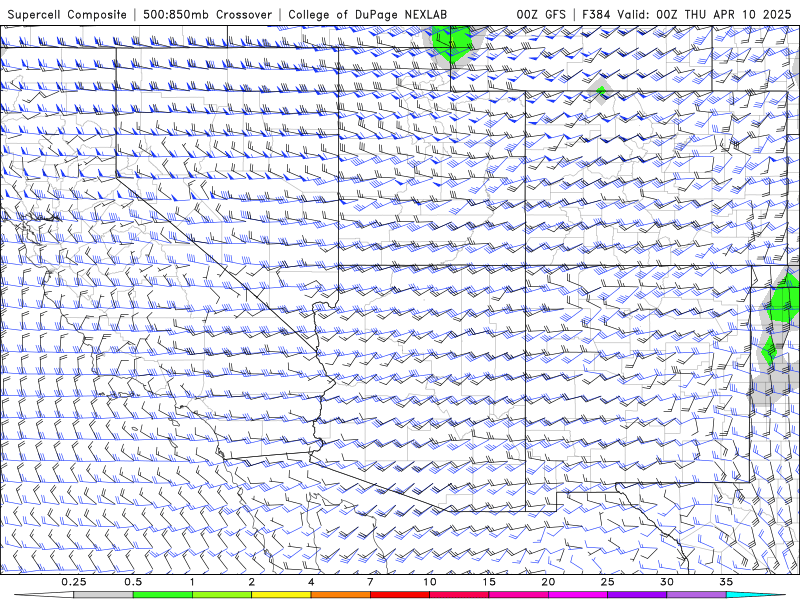This screenshot has height=600, width=800.
Task: Select the magenta 15–20 legend swatch
Action: pyautogui.click(x=518, y=595)
